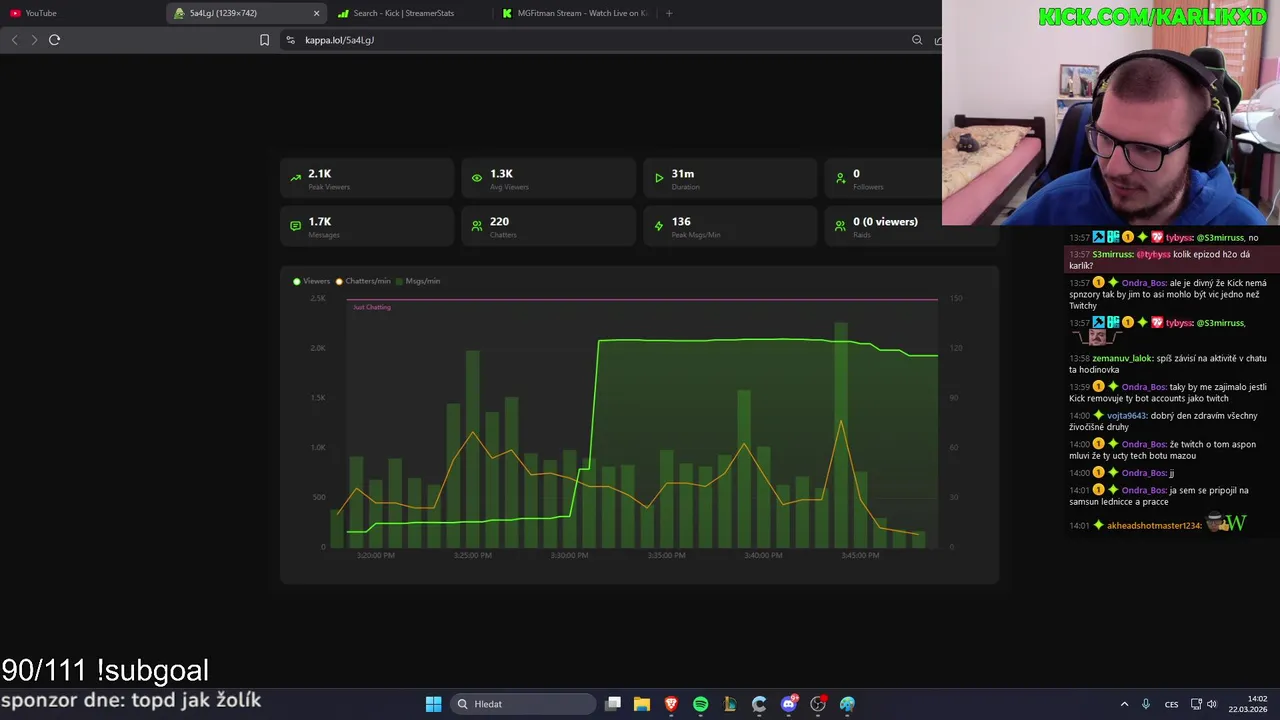Click the streamer webcam overlay
1280x720 pixels.
click(1110, 112)
